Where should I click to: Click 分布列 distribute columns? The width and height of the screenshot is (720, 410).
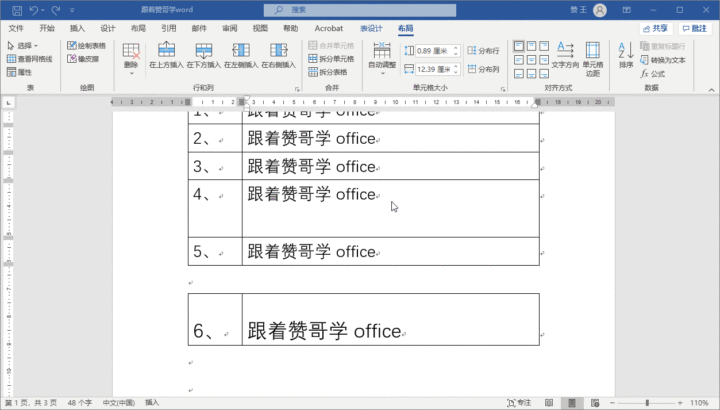click(483, 69)
